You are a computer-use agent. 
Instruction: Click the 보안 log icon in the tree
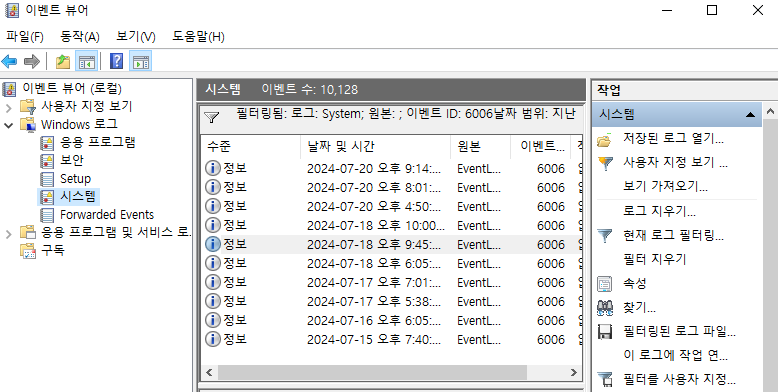click(47, 161)
